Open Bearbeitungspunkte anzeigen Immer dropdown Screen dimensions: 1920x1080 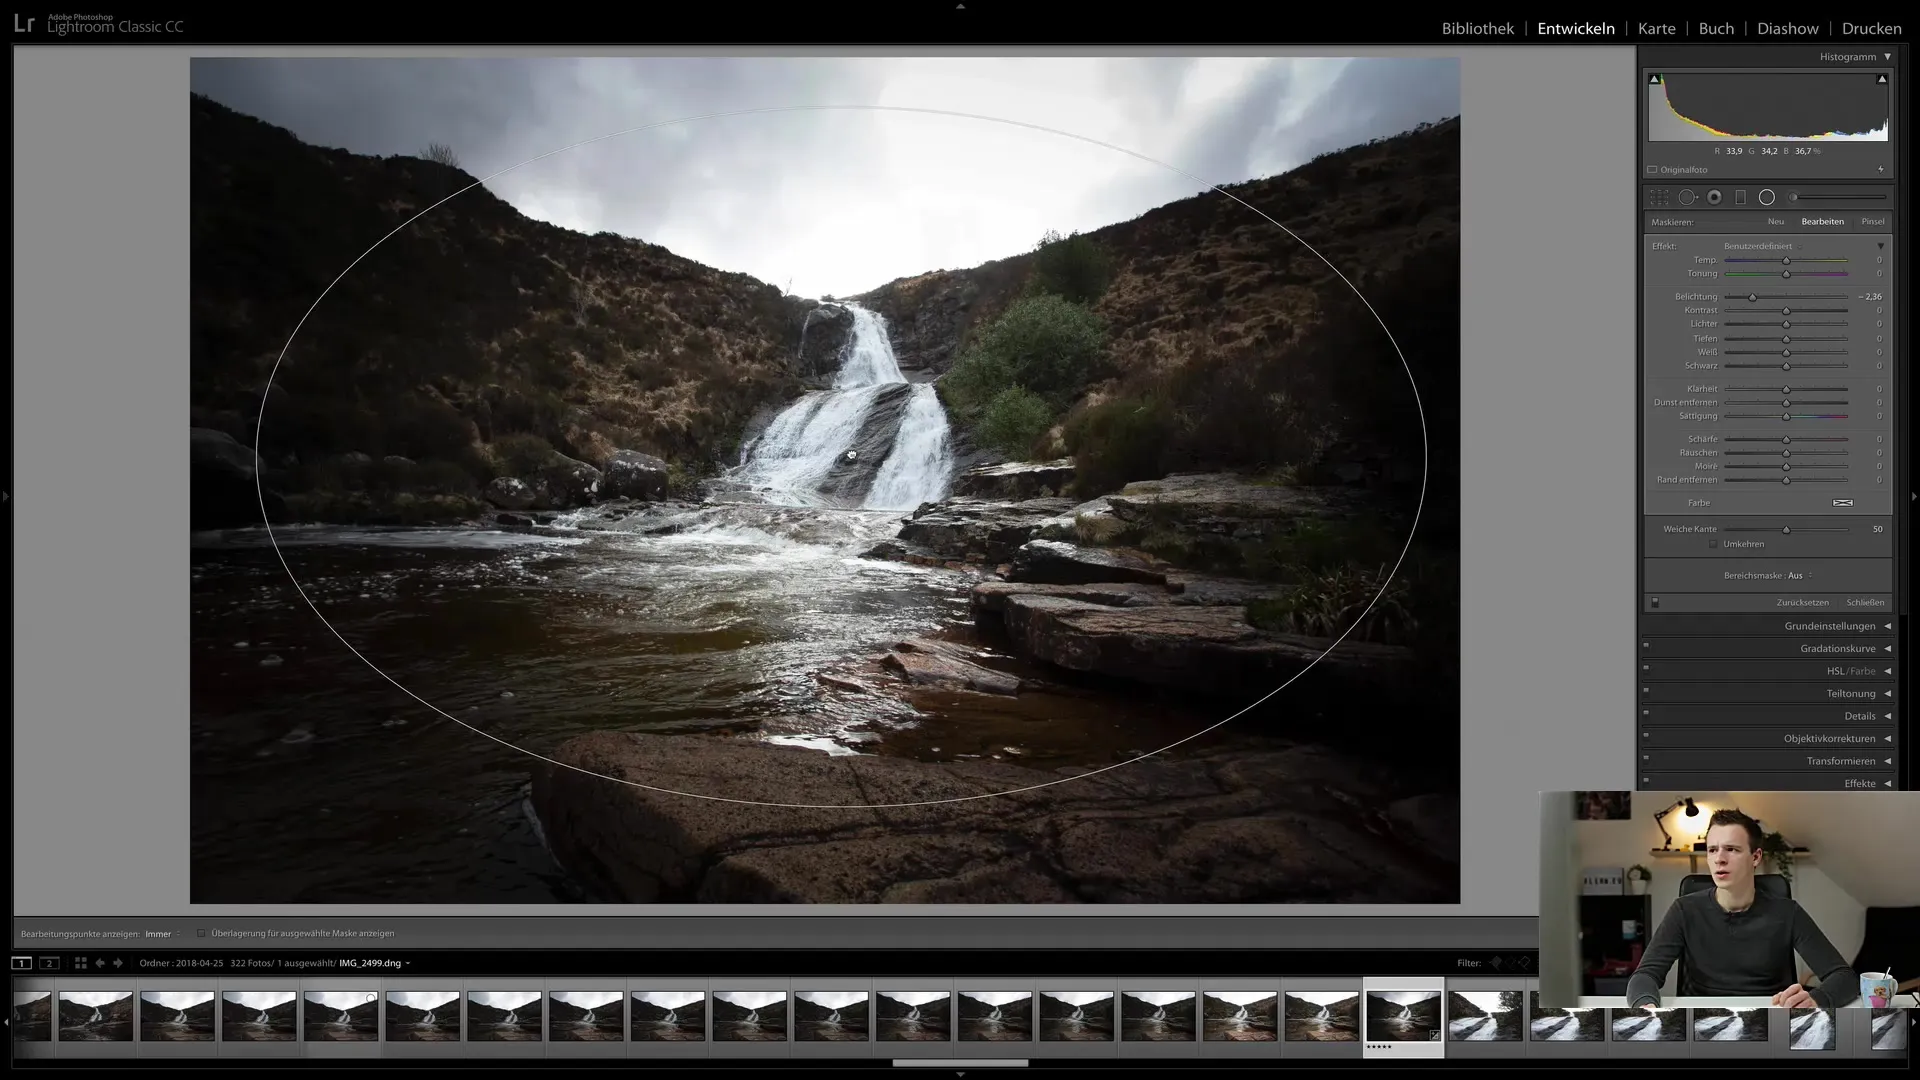tap(162, 934)
